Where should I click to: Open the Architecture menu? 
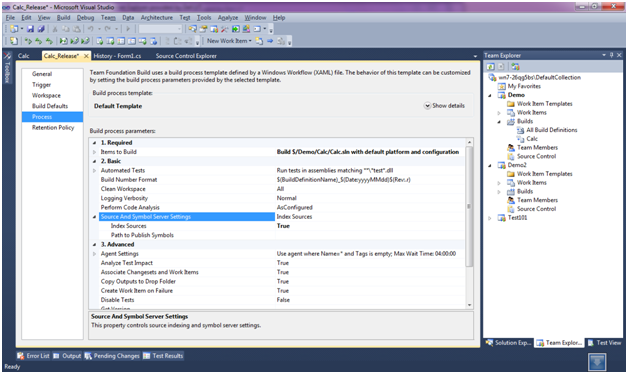tap(157, 18)
